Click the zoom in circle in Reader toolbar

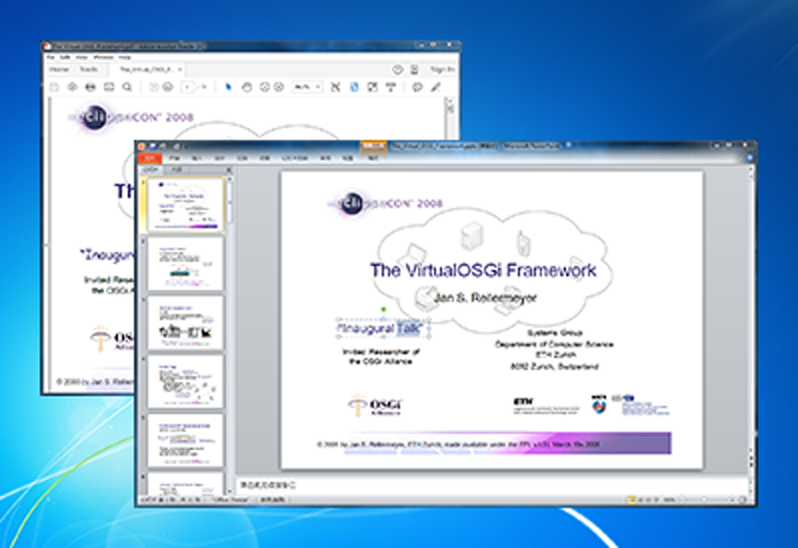[279, 87]
